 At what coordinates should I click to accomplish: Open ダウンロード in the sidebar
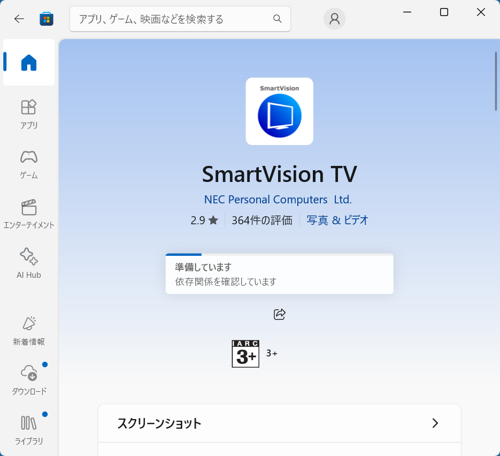click(29, 380)
